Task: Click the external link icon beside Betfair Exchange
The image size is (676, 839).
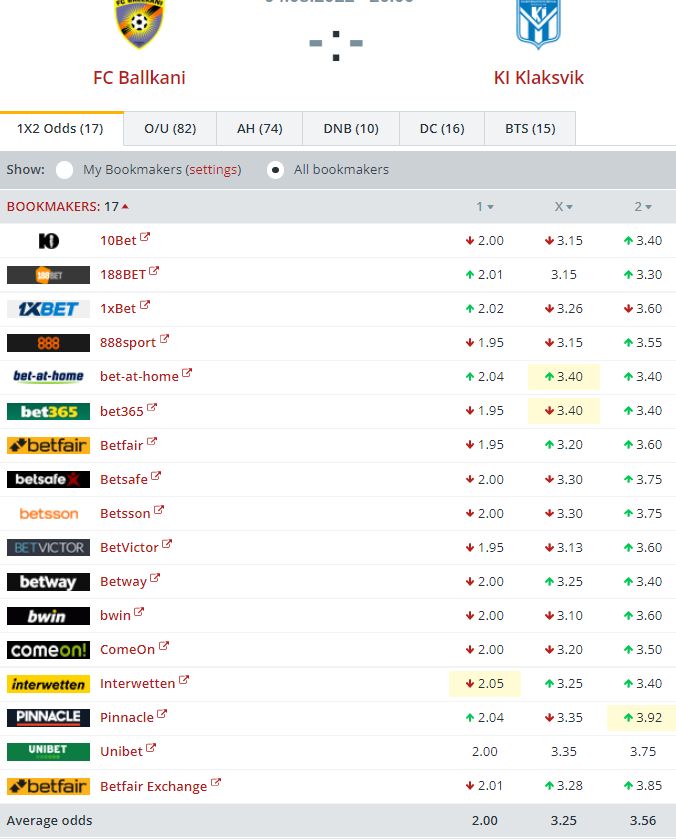Action: click(215, 782)
